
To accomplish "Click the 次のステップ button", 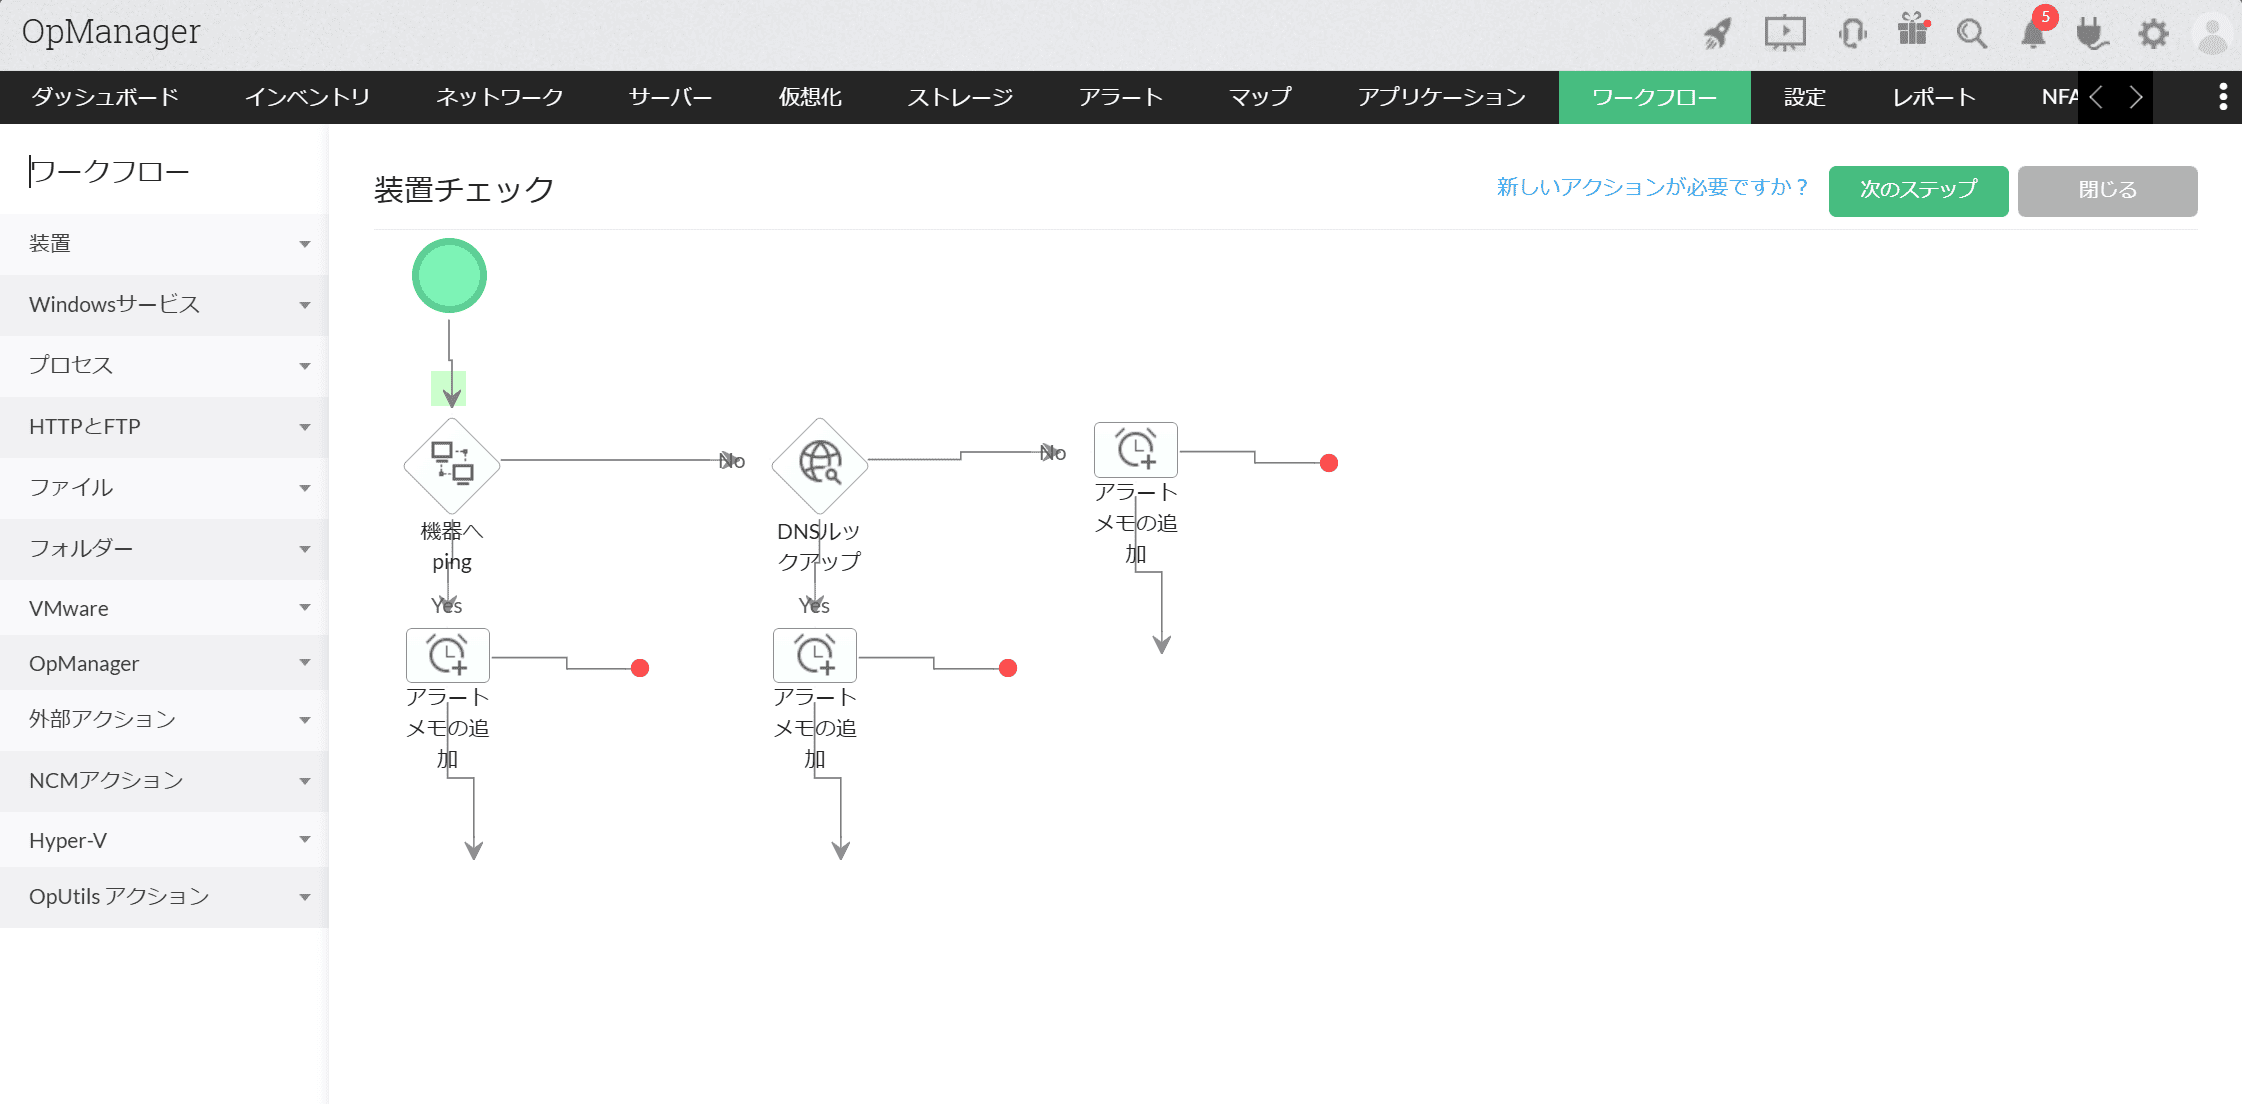I will tap(1918, 190).
